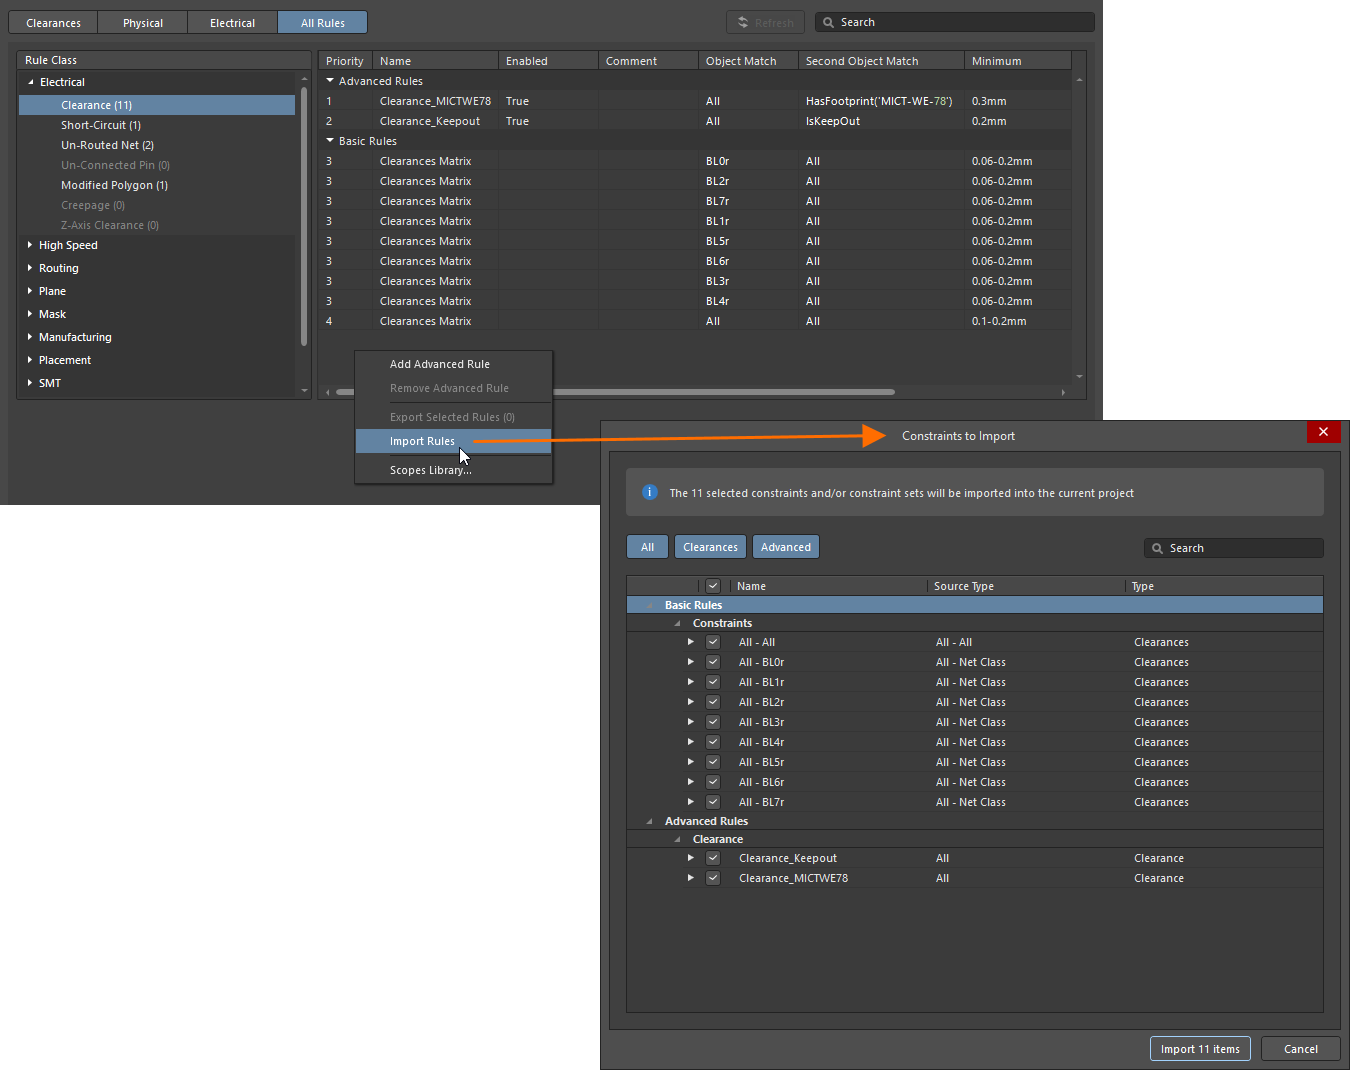
Task: Select Clearance (11) in the Rule Class tree
Action: coord(157,105)
